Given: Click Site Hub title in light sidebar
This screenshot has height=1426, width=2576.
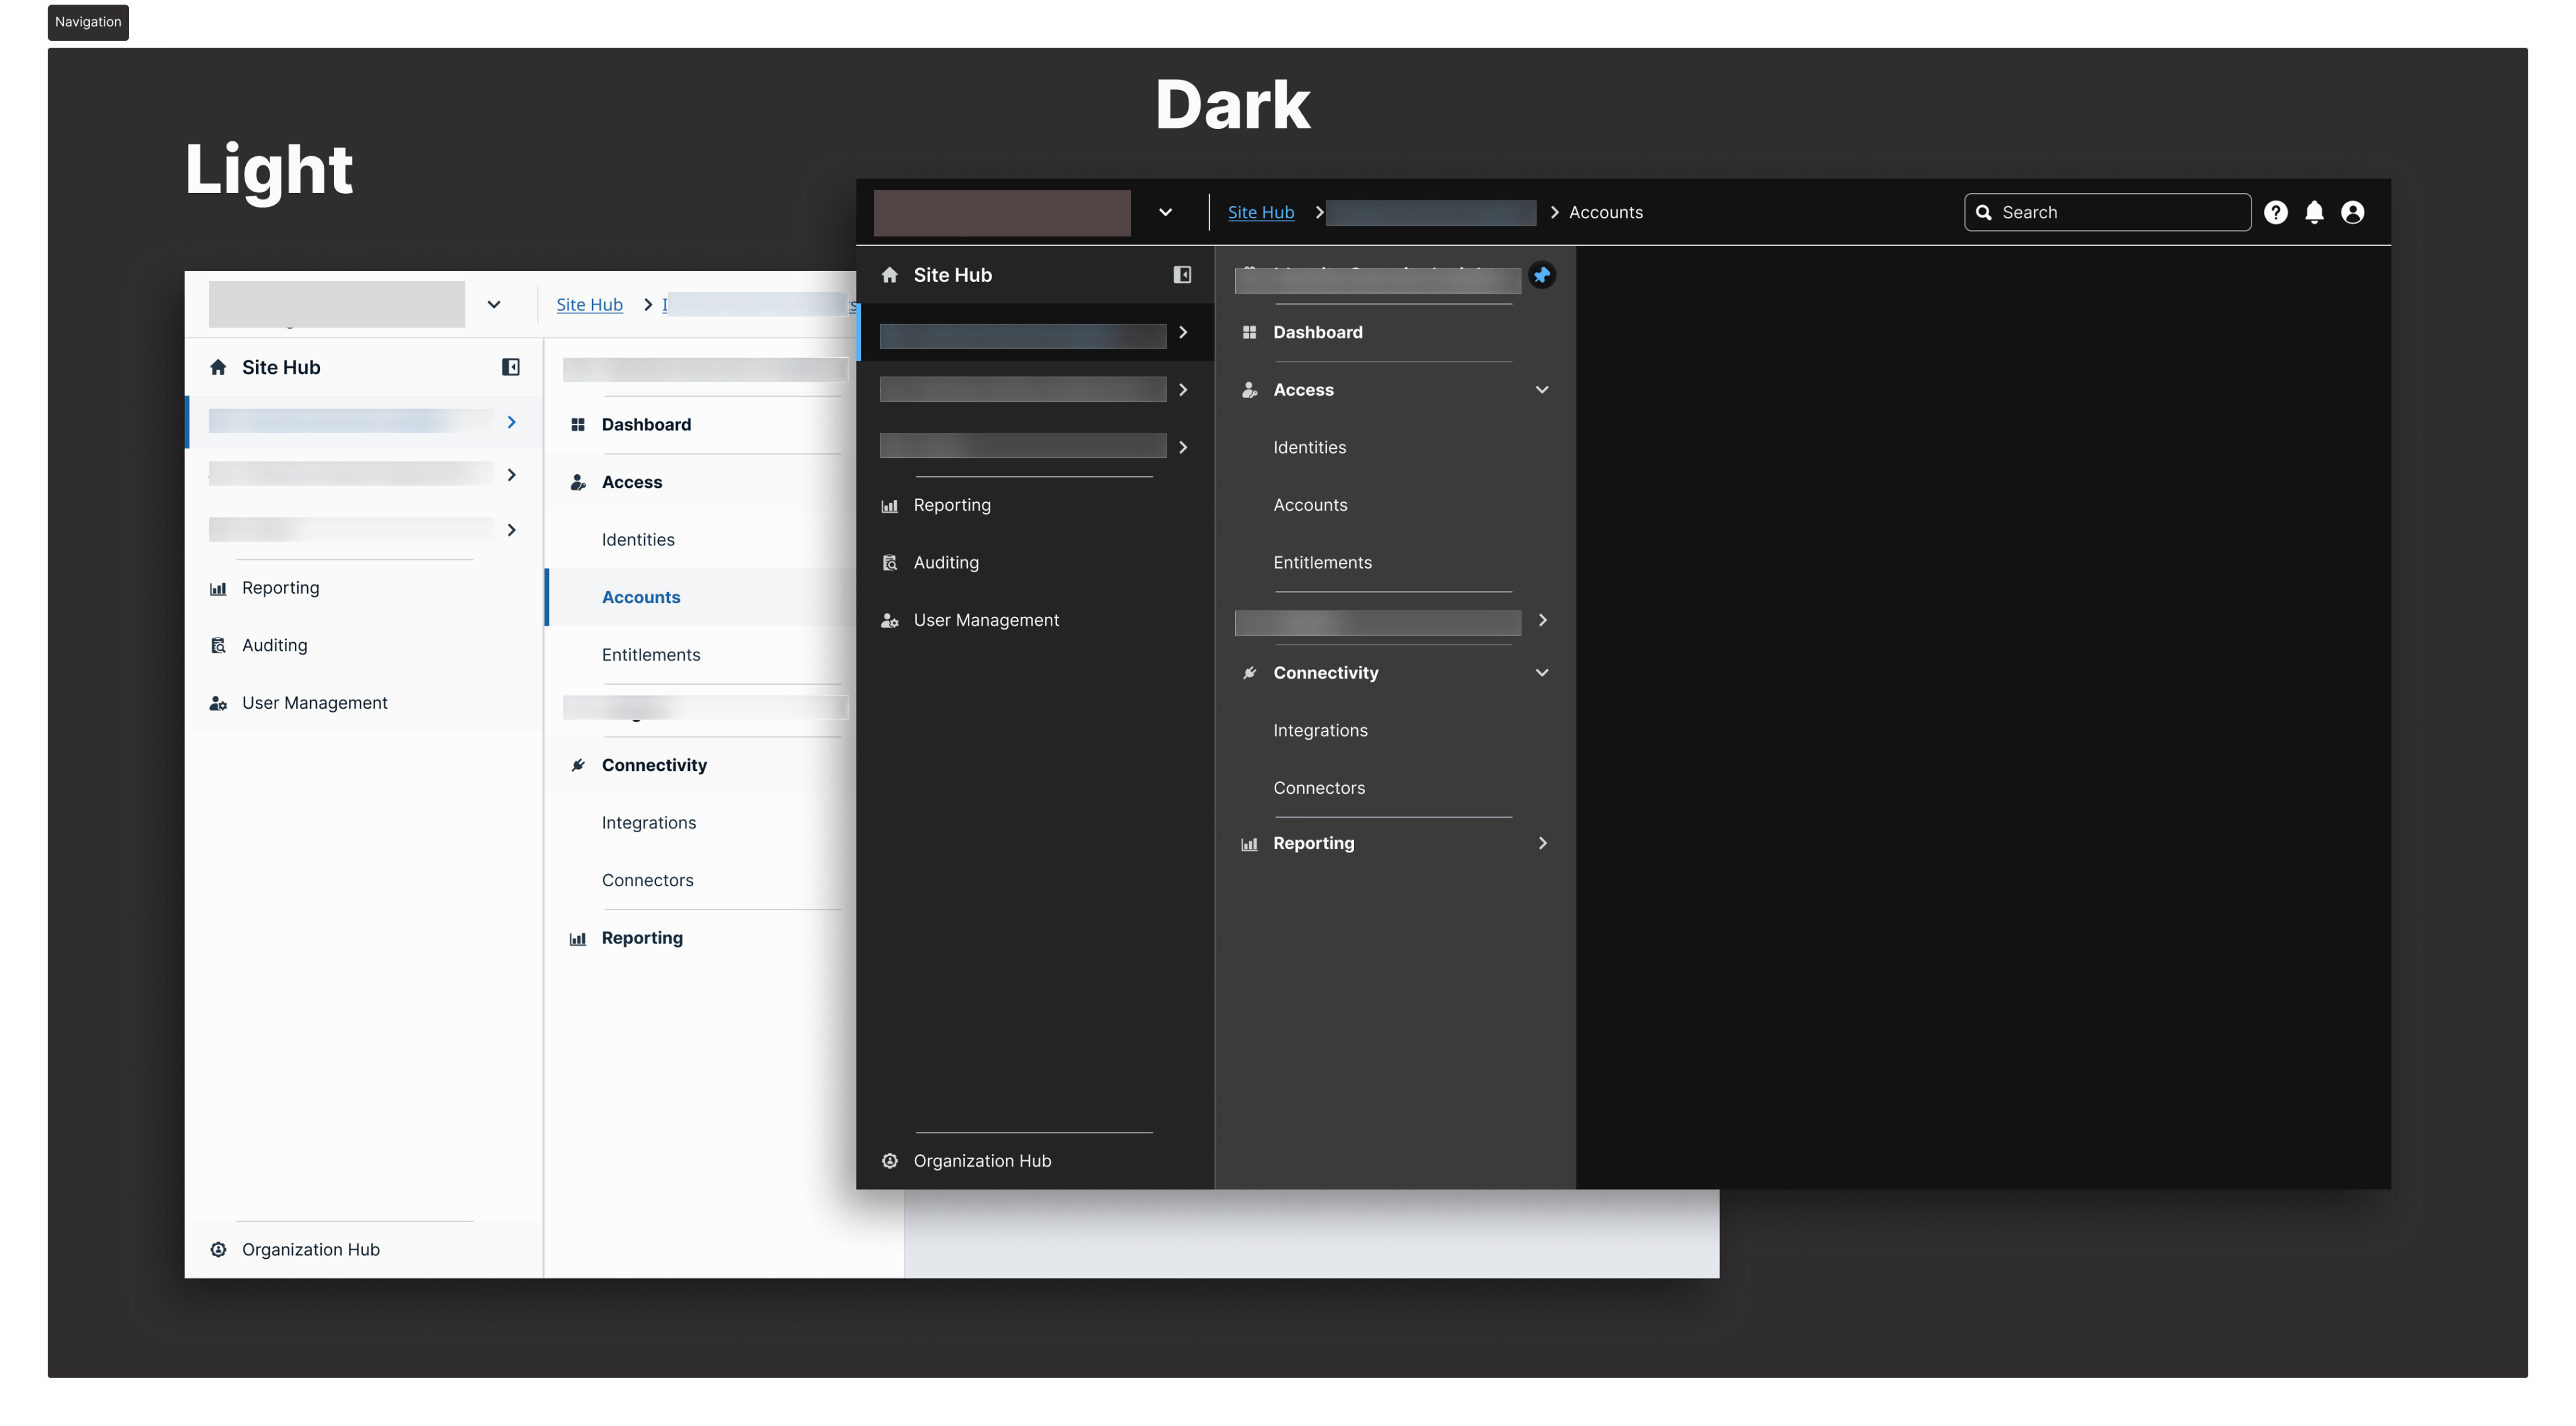Looking at the screenshot, I should point(281,367).
